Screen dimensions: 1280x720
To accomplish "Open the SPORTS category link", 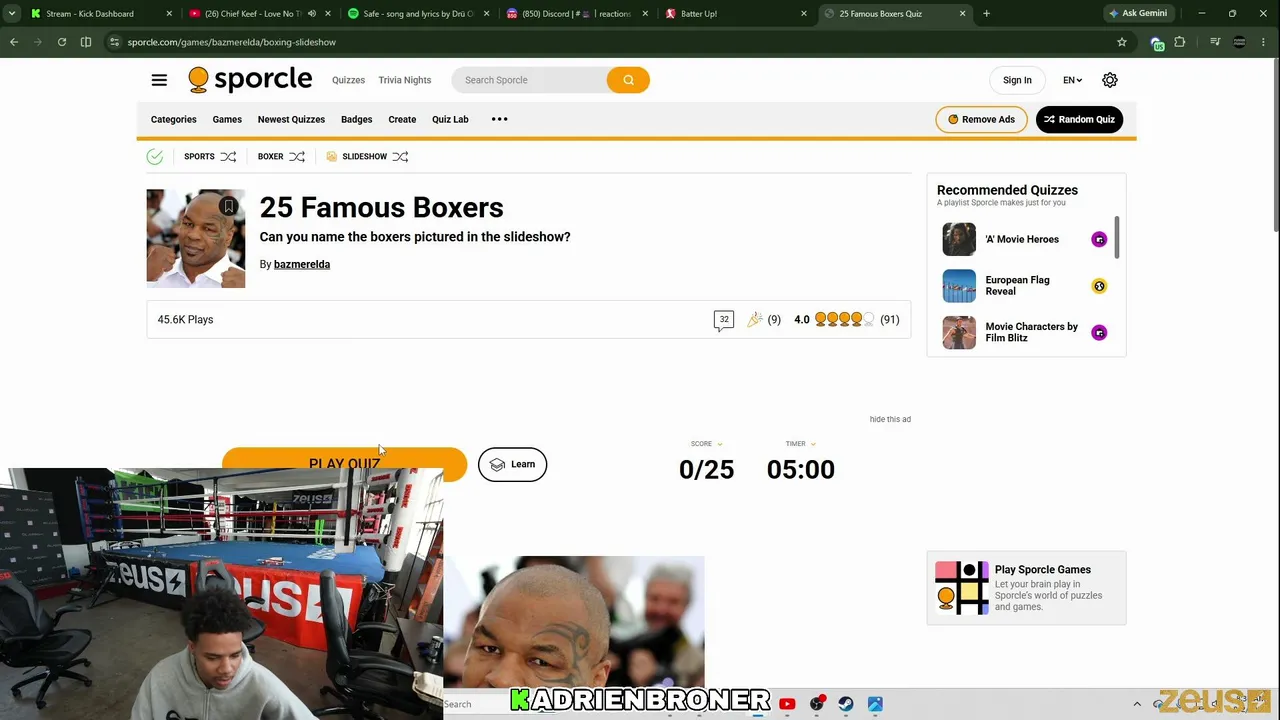I will [x=199, y=157].
